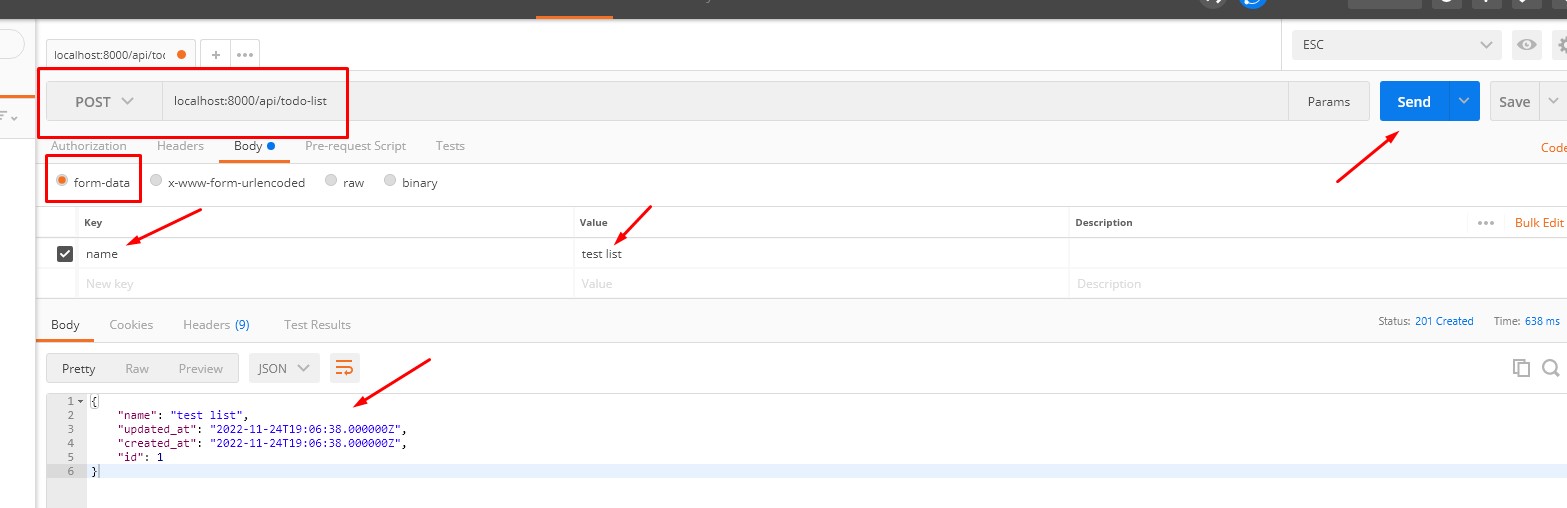This screenshot has width=1567, height=508.
Task: Copy response using the clipboard icon
Action: [x=1521, y=368]
